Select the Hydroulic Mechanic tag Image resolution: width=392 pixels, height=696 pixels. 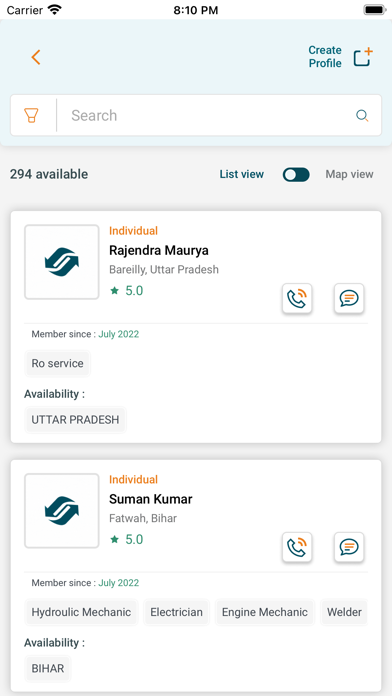point(81,612)
